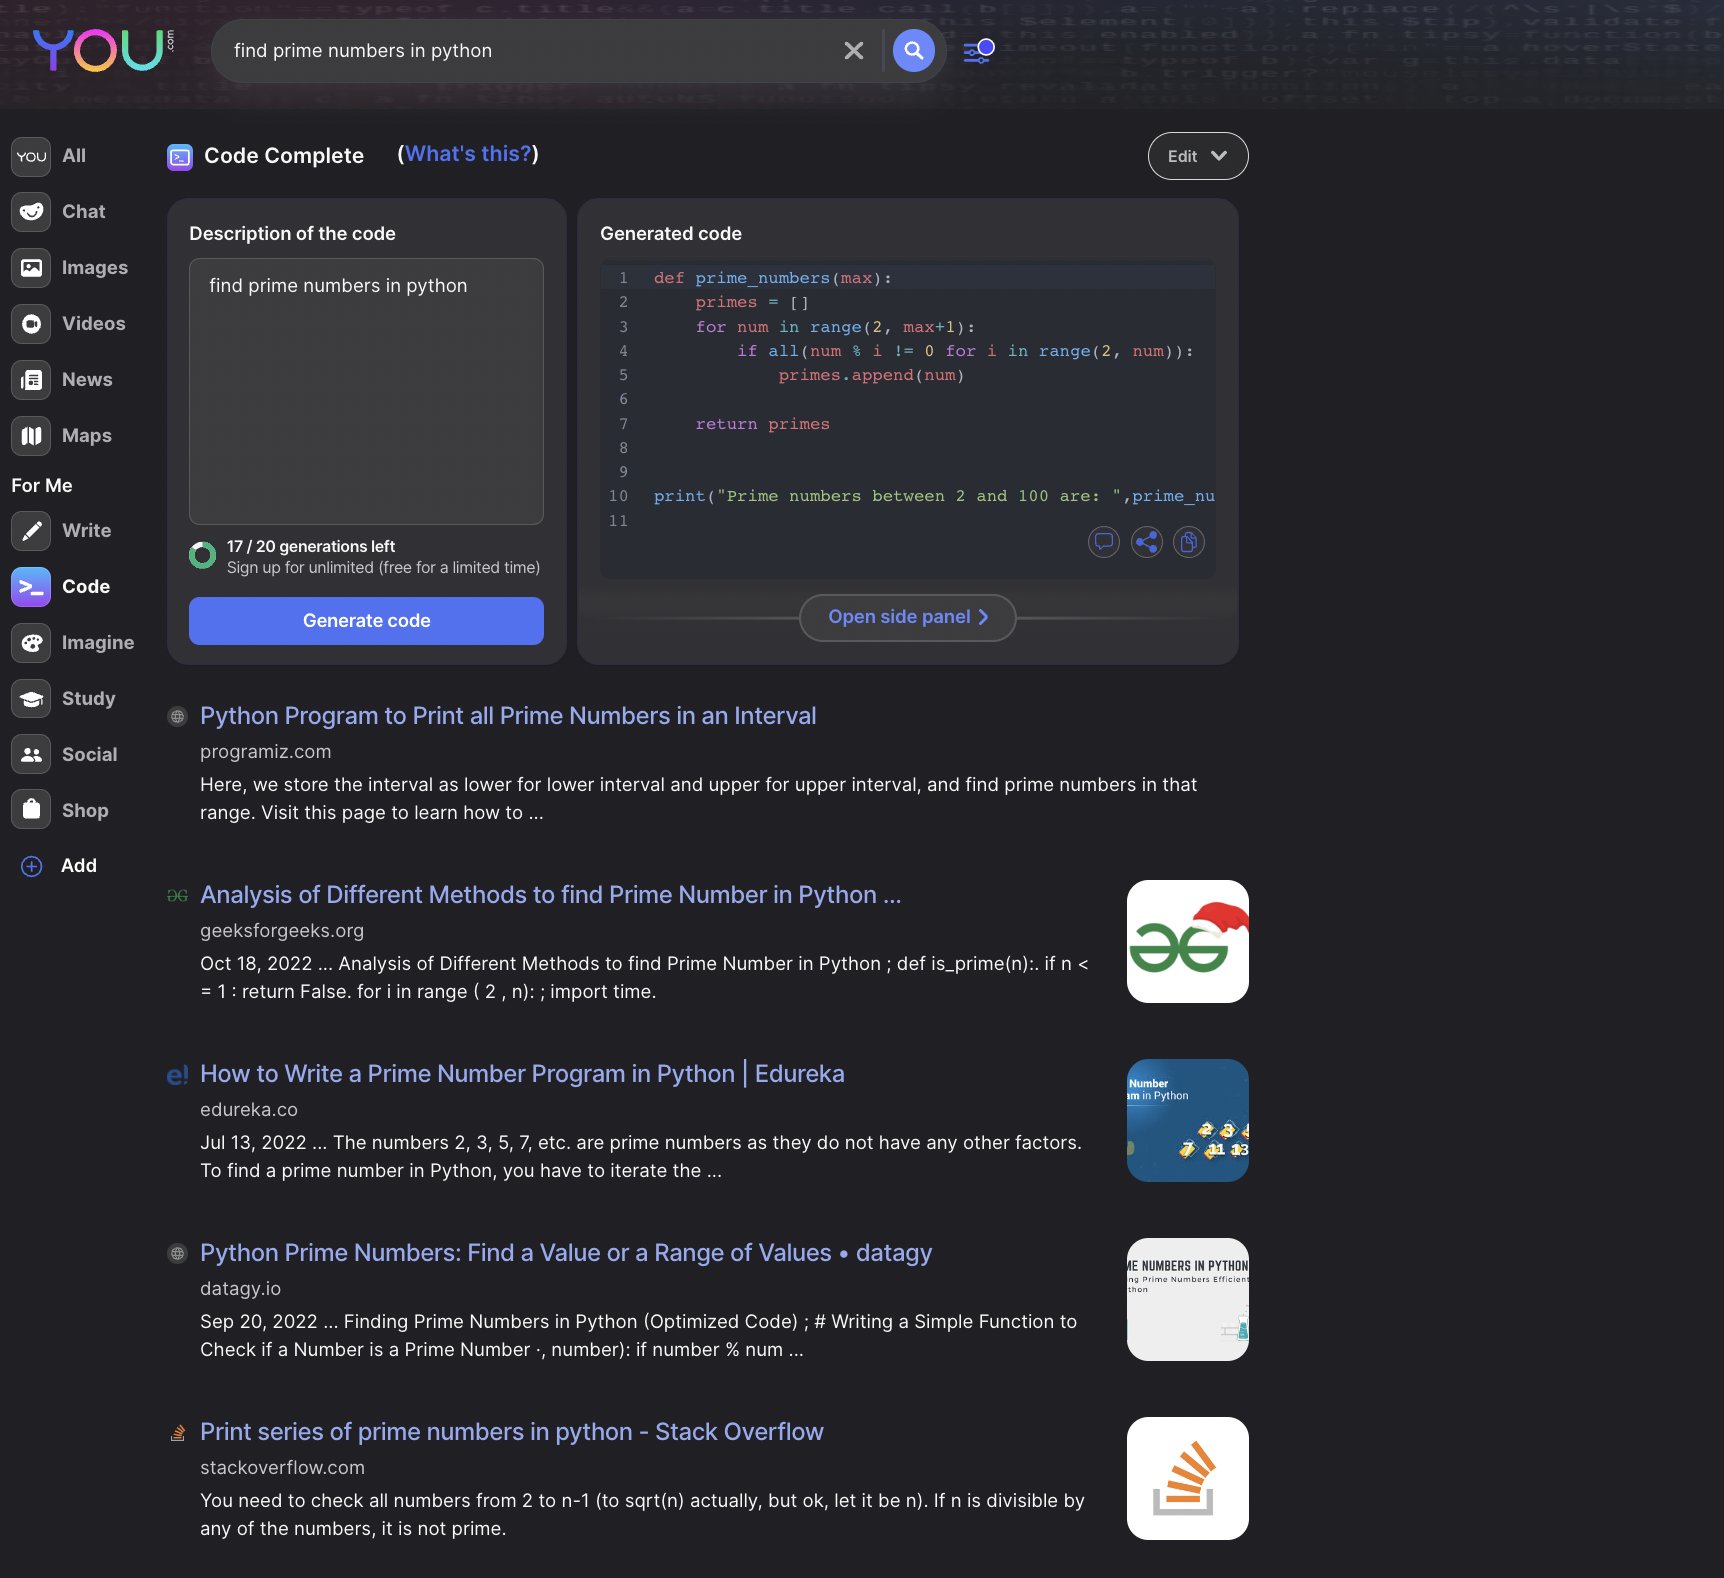This screenshot has height=1578, width=1724.
Task: Select the Study tab label
Action: point(89,699)
